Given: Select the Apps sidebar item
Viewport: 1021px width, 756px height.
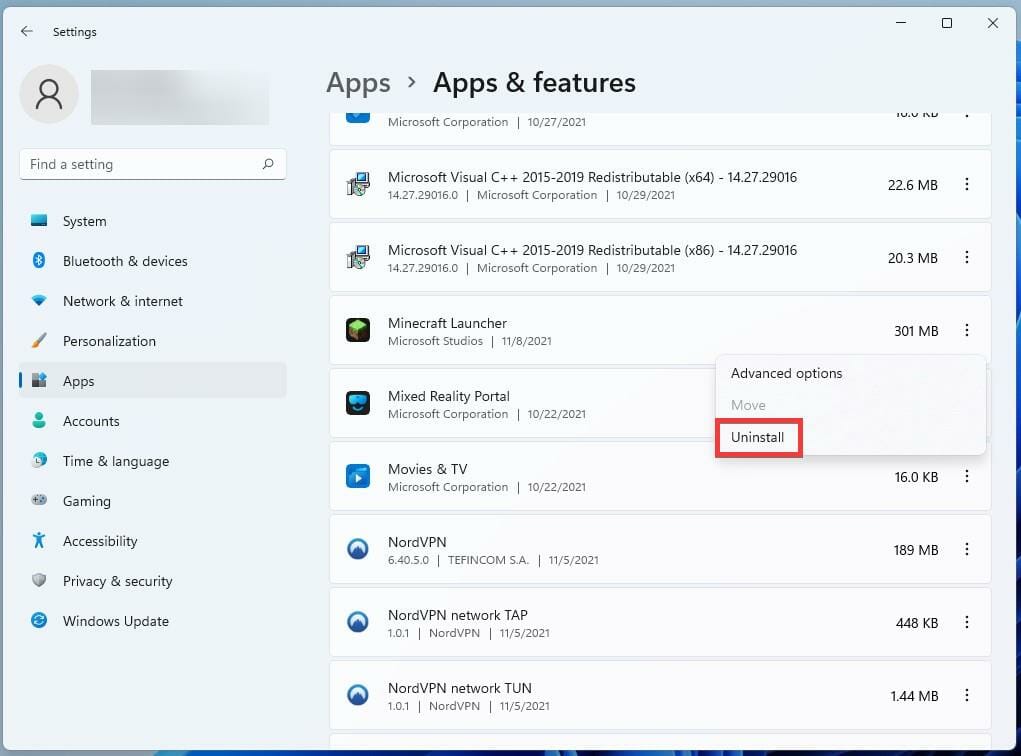Looking at the screenshot, I should (x=153, y=381).
